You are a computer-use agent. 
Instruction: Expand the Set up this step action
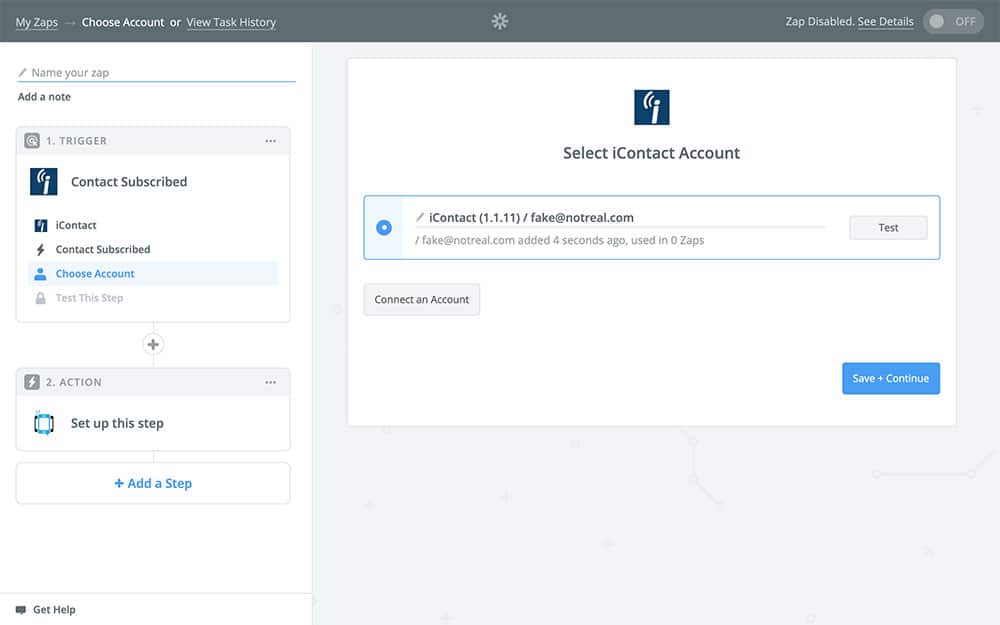(x=117, y=423)
